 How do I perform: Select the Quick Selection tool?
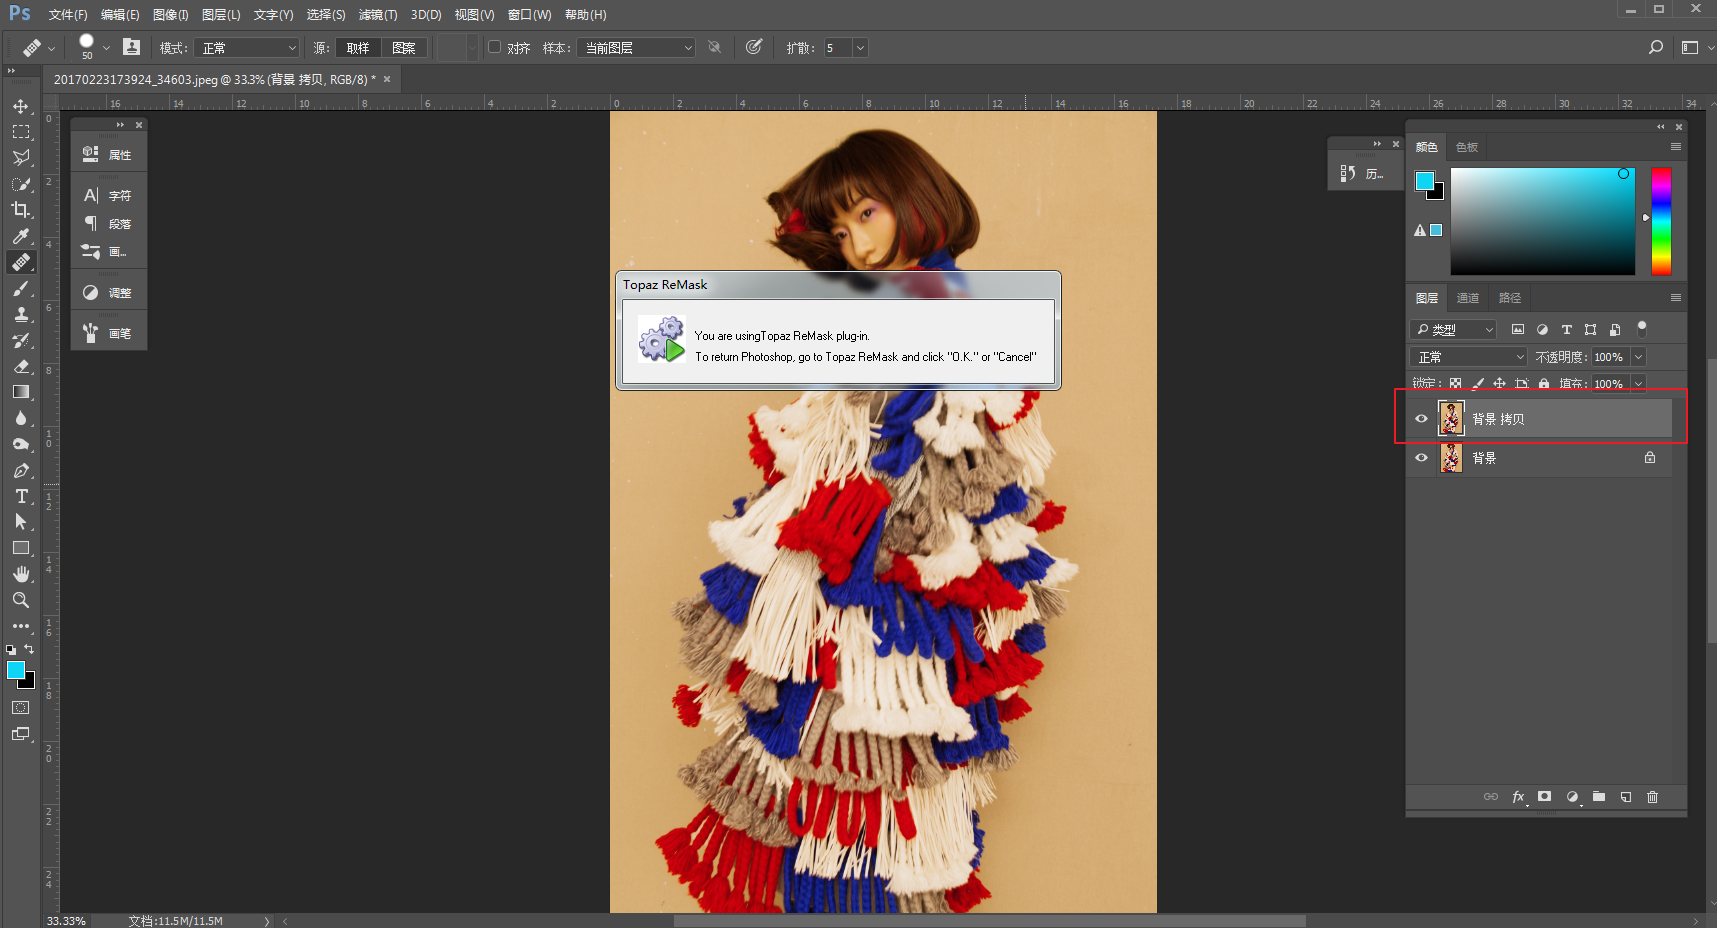point(20,184)
